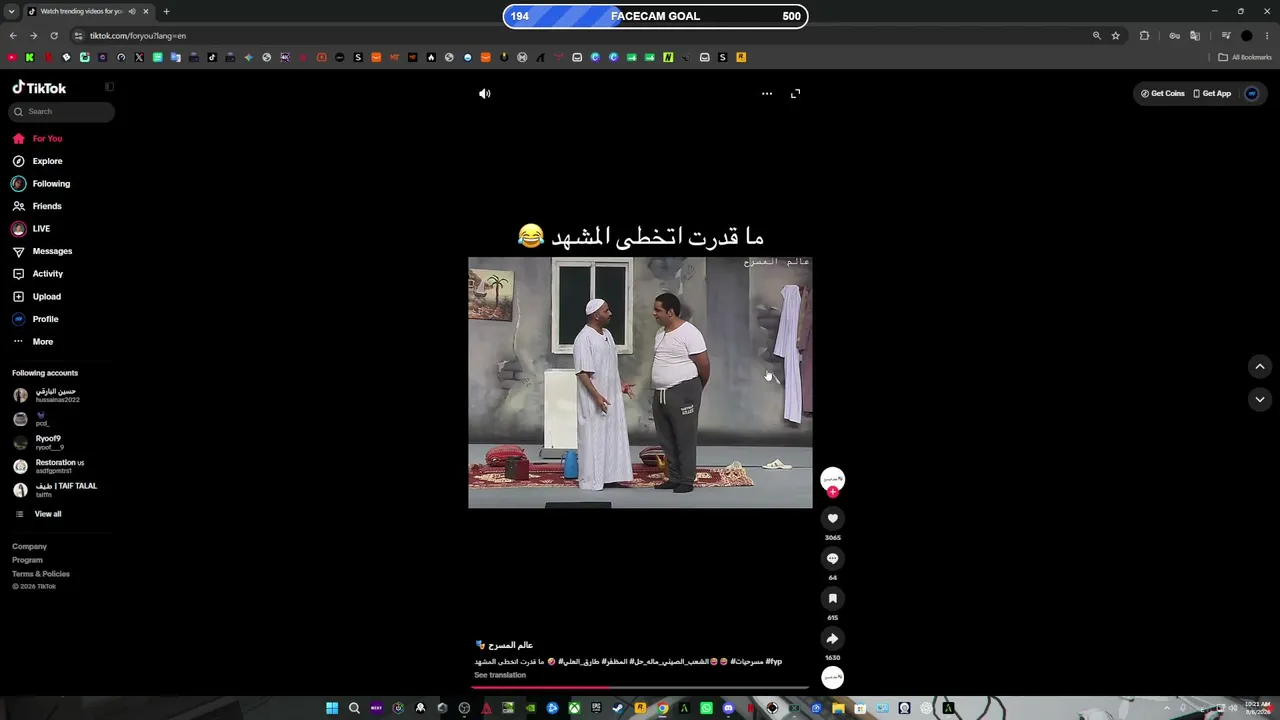Expand the video to fullscreen
The image size is (1280, 720).
796,94
